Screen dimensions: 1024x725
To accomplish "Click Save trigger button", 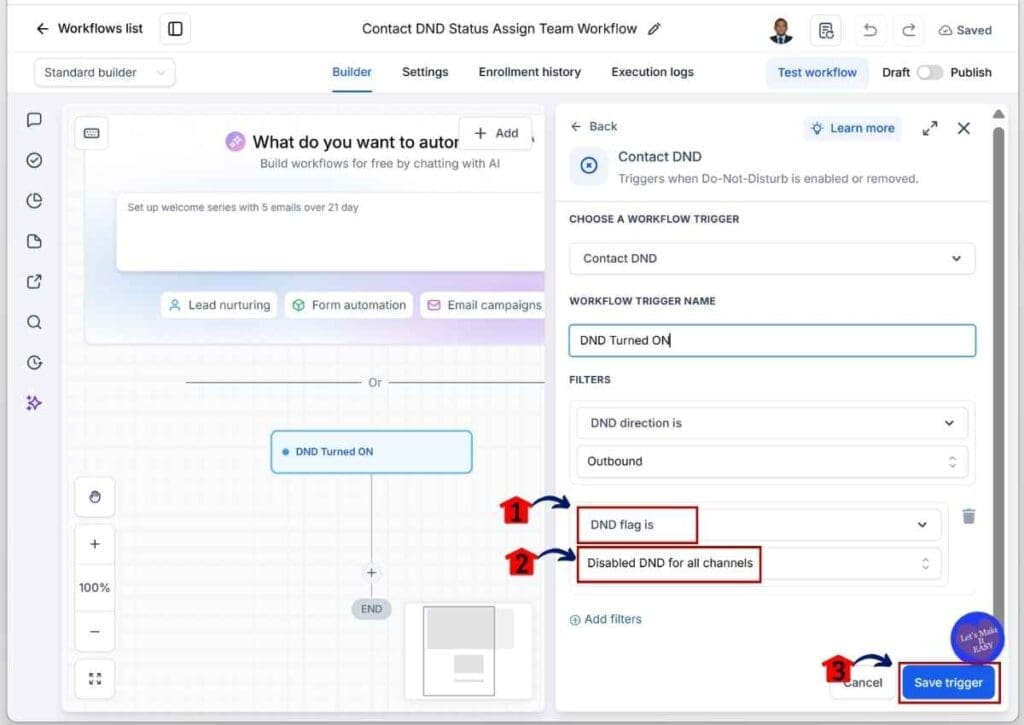I will [x=948, y=683].
